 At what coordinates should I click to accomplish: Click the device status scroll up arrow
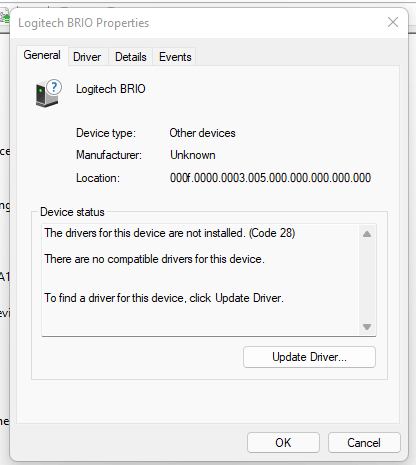click(367, 234)
